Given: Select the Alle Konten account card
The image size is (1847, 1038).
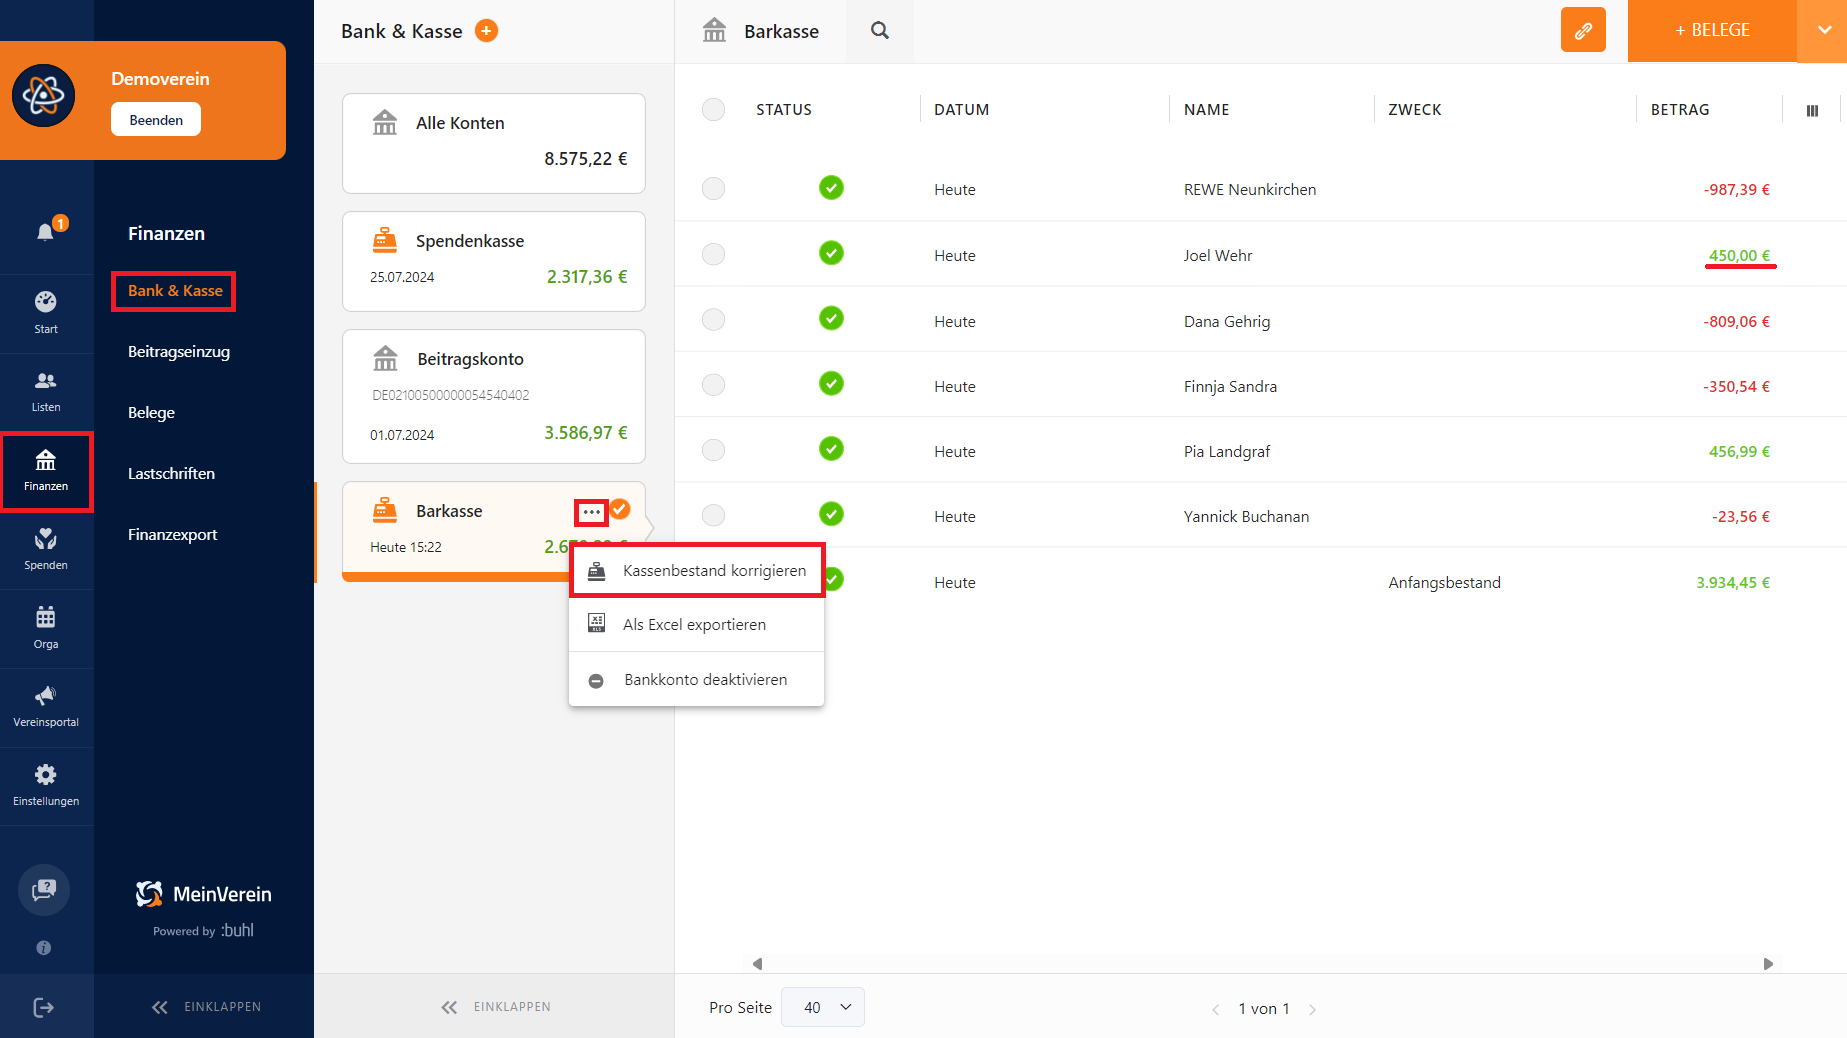Looking at the screenshot, I should pyautogui.click(x=494, y=143).
